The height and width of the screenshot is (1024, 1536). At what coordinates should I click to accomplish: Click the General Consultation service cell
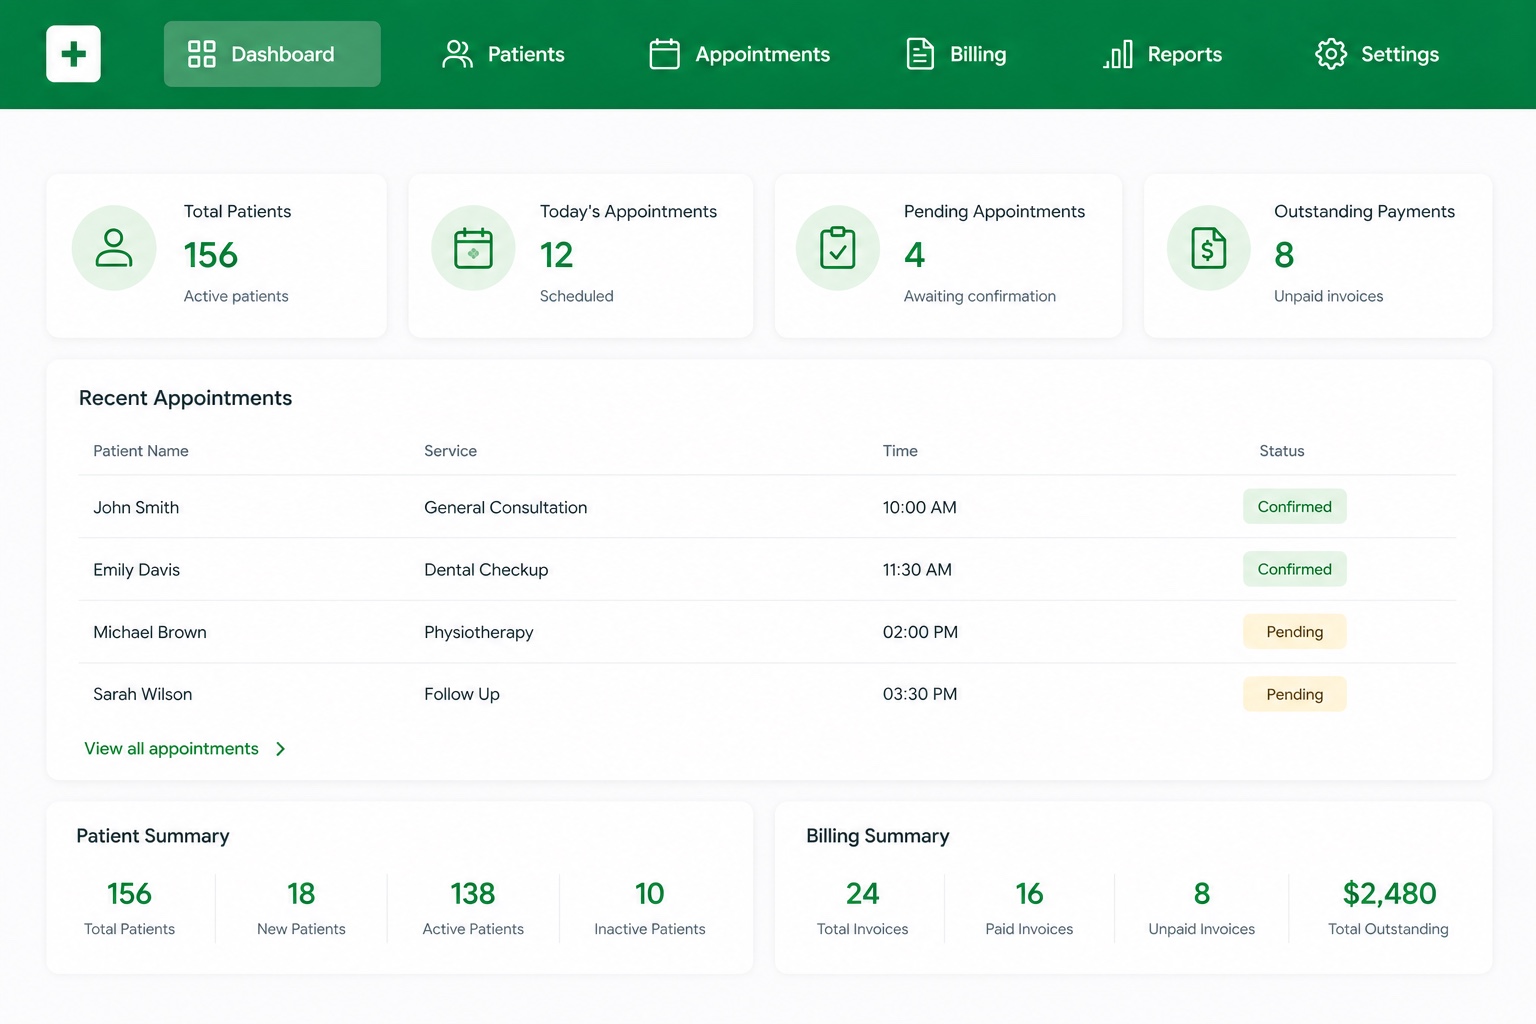tap(505, 507)
